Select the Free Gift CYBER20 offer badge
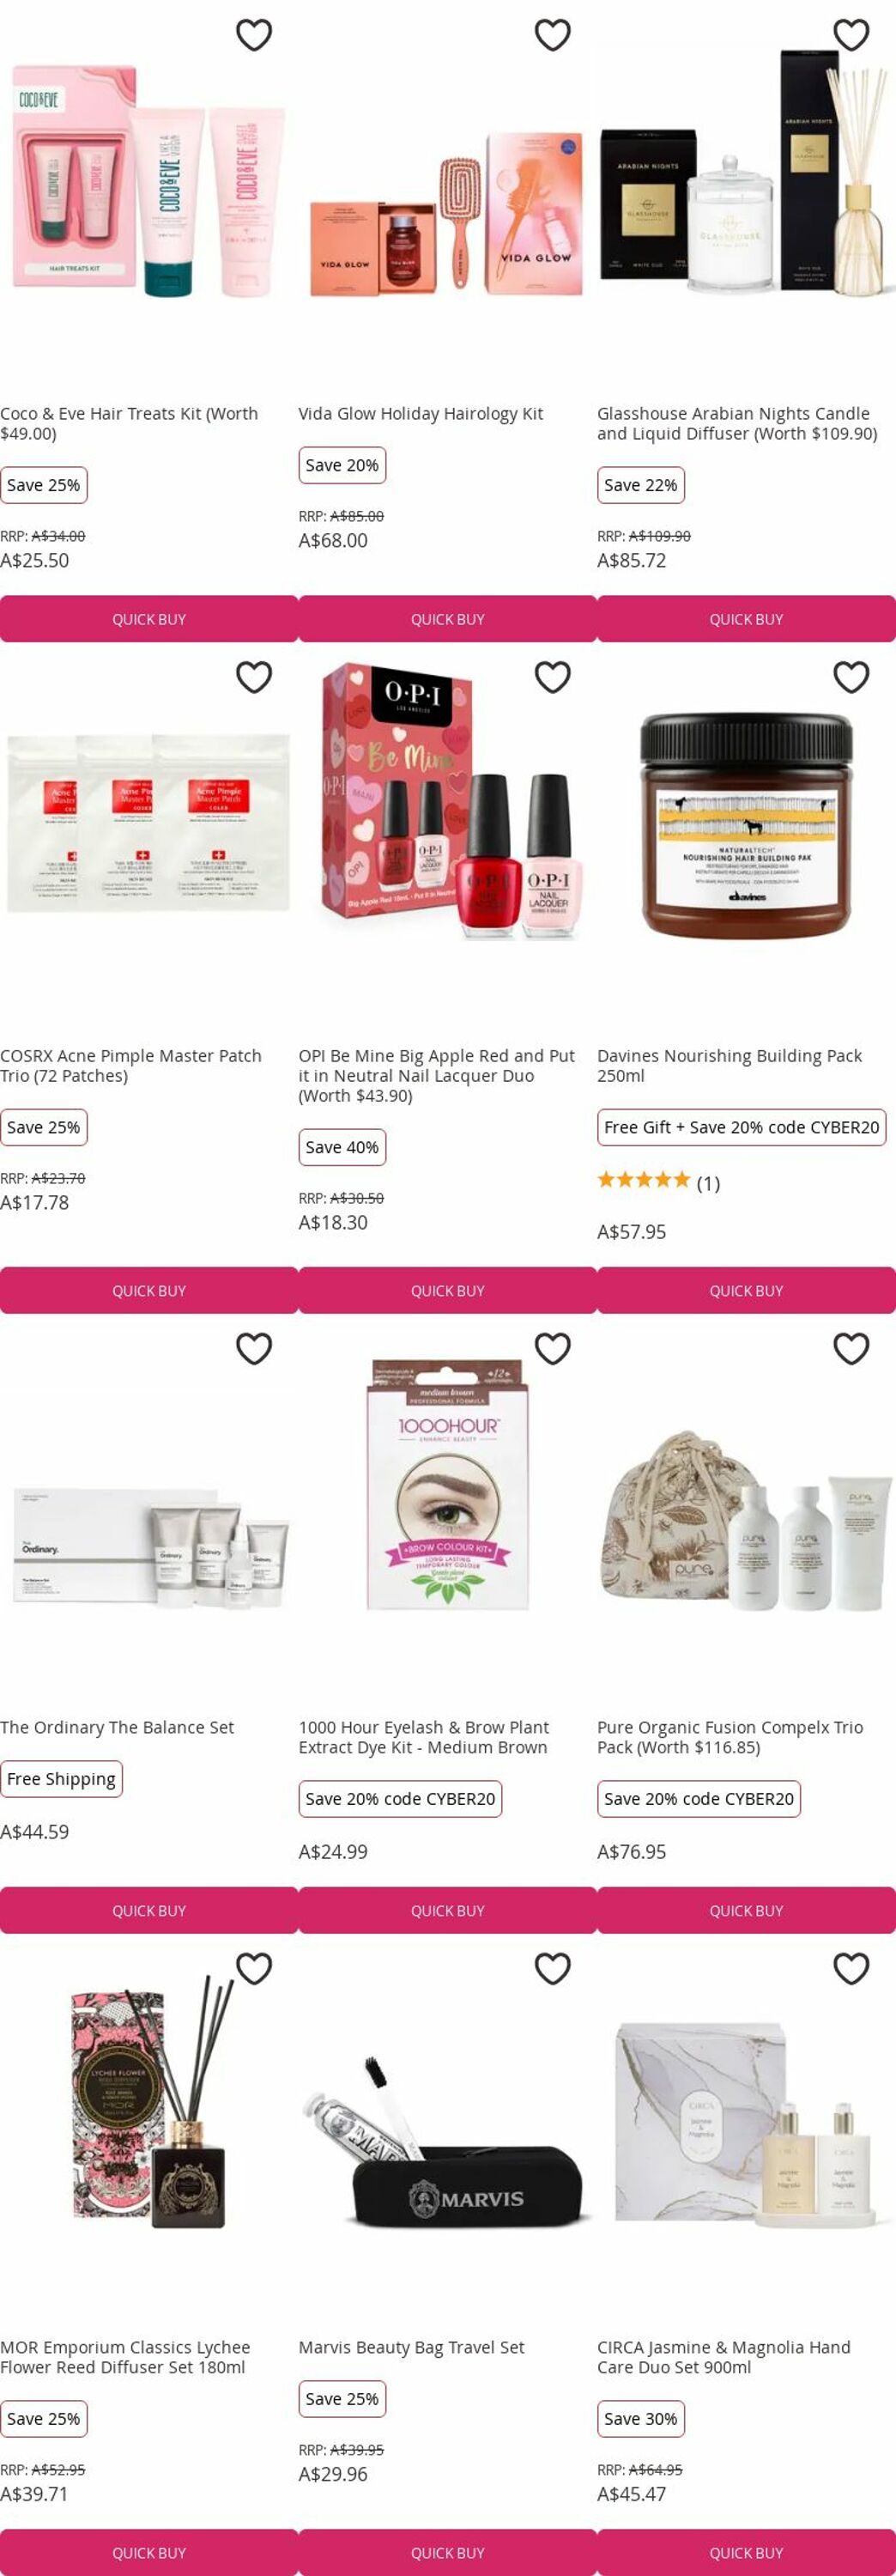The image size is (896, 2576). [x=741, y=1127]
